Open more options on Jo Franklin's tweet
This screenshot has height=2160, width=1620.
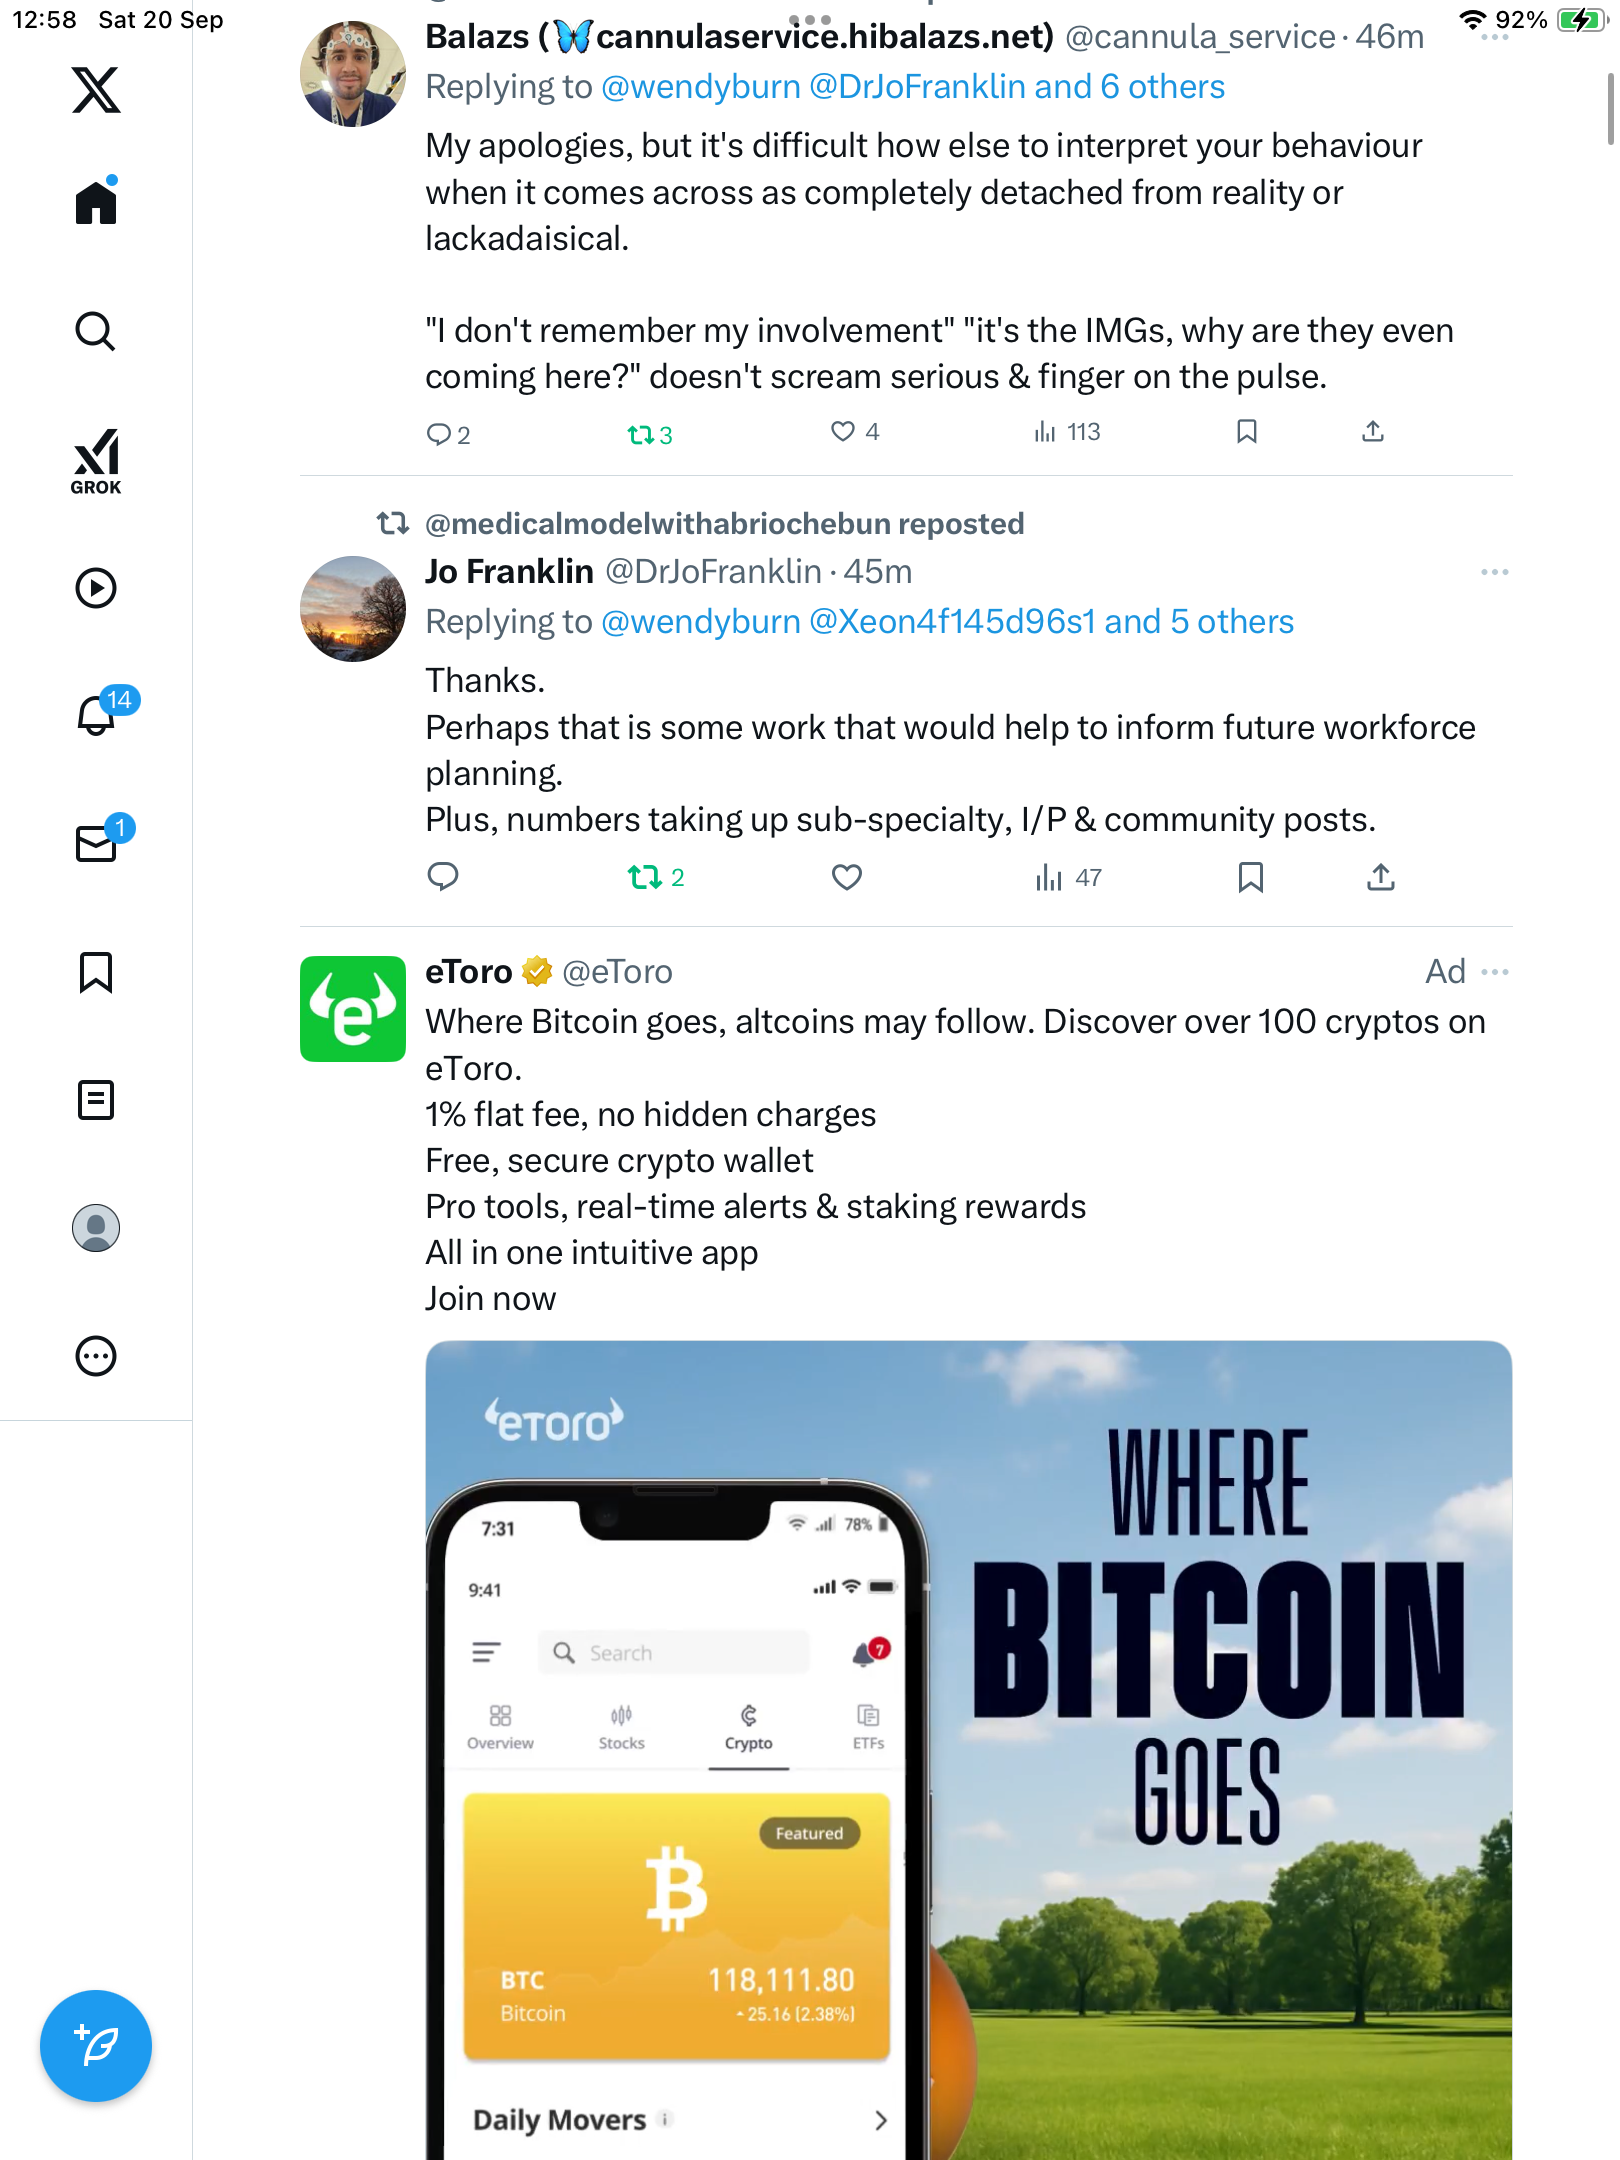1494,572
